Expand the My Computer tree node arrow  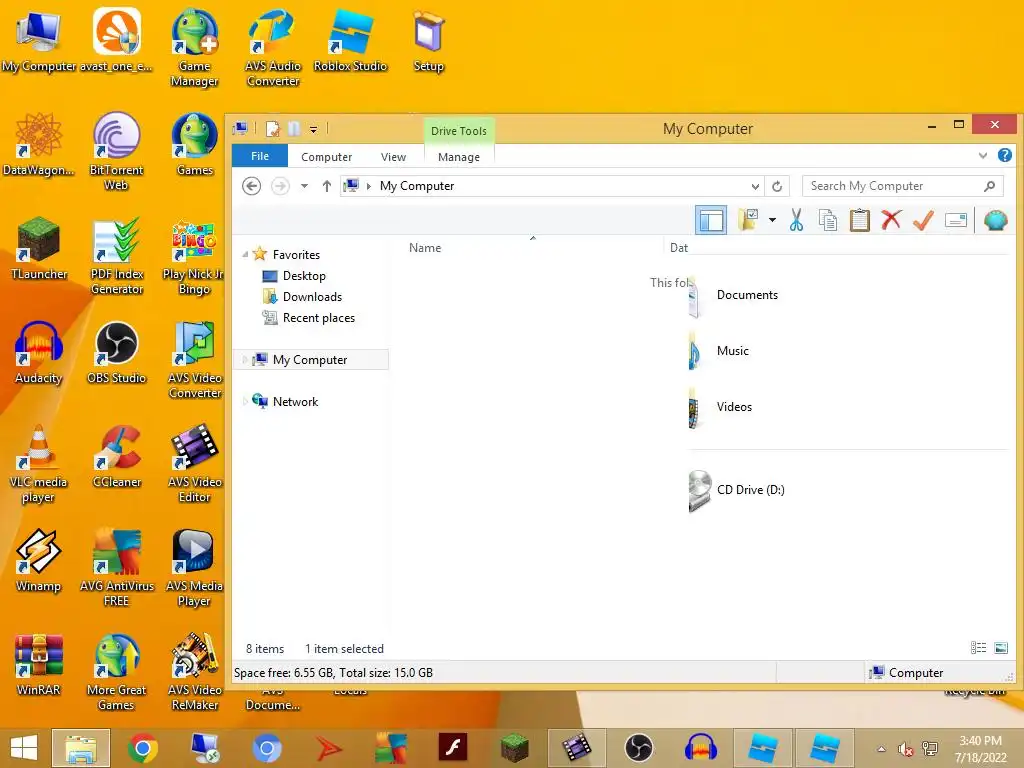point(245,360)
